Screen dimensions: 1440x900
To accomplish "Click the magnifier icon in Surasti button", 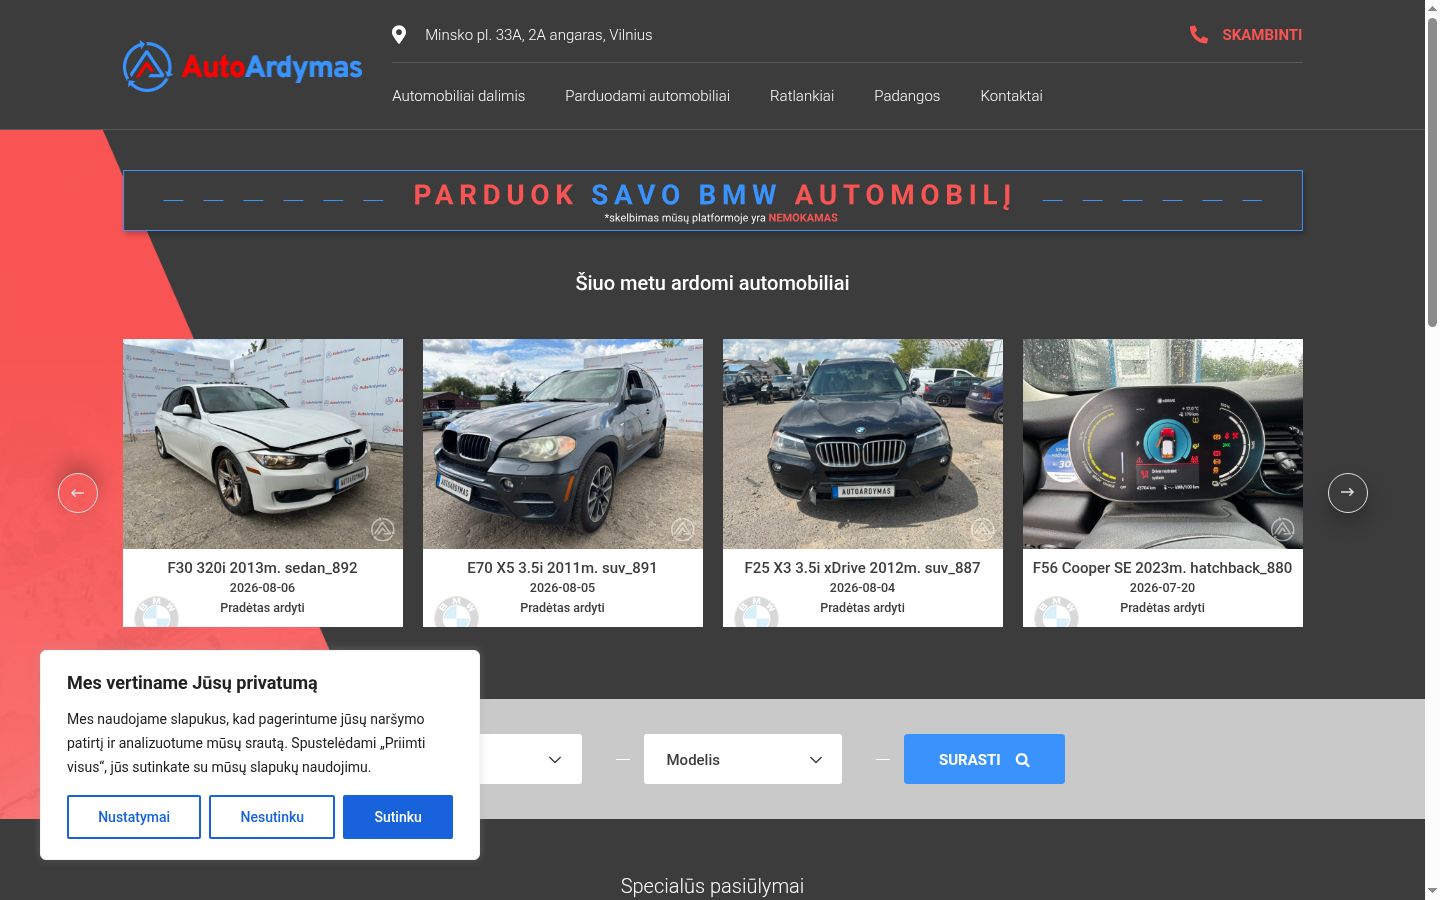I will click(1022, 760).
